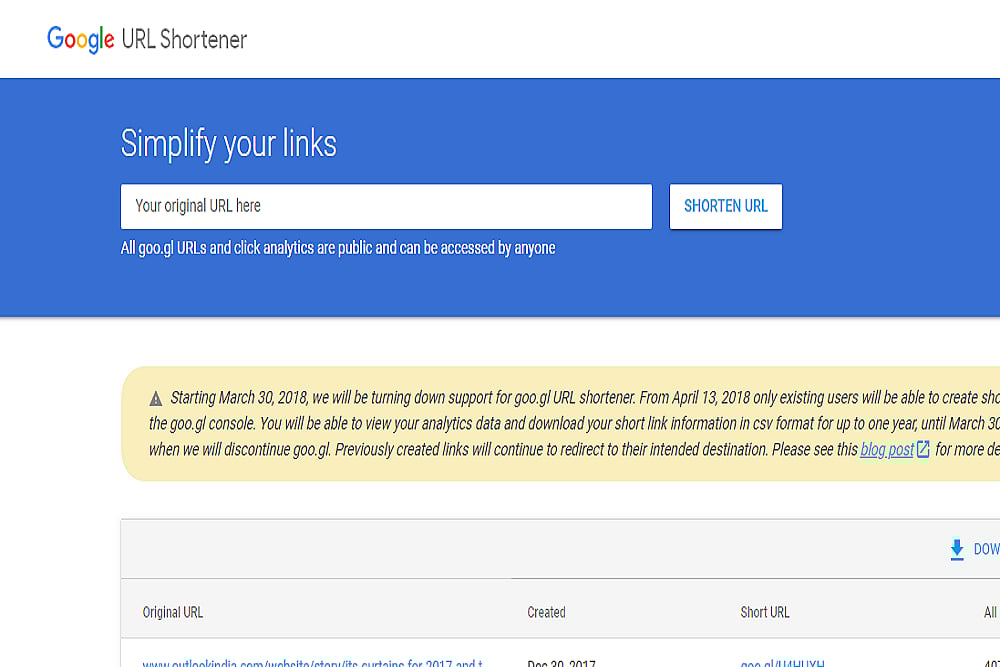This screenshot has height=667, width=1000.
Task: Open the blog post link
Action: (x=887, y=450)
